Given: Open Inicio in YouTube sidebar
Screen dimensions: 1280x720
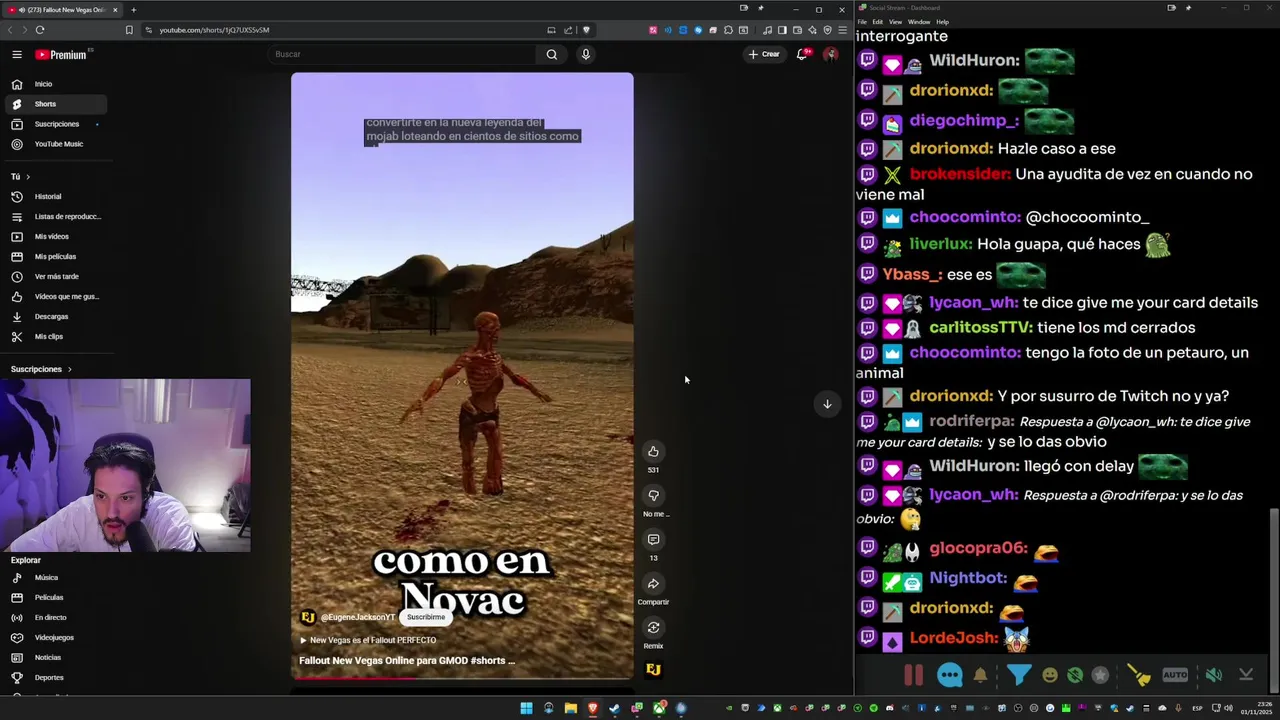Looking at the screenshot, I should [54, 84].
